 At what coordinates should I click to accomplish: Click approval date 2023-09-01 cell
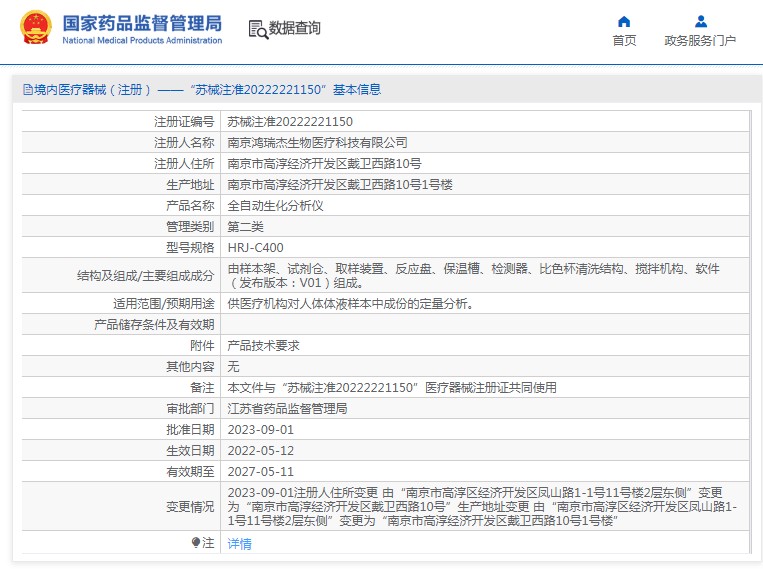pos(261,429)
